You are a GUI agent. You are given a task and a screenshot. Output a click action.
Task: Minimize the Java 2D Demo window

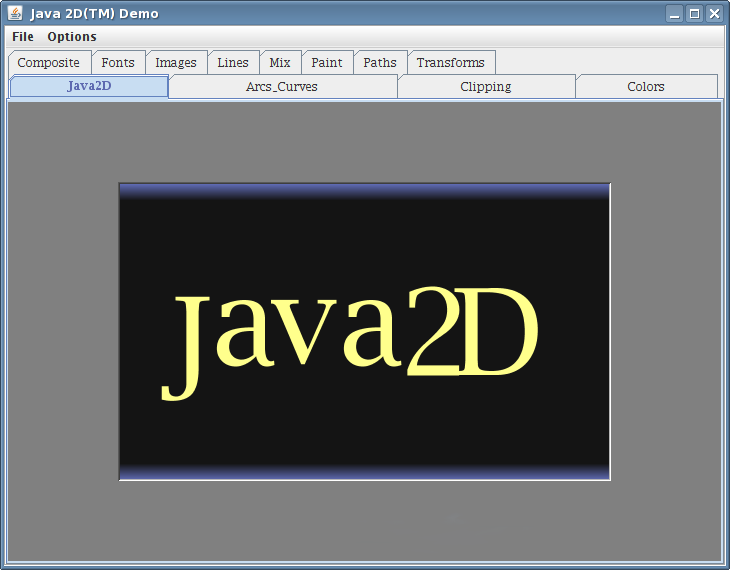click(x=674, y=14)
